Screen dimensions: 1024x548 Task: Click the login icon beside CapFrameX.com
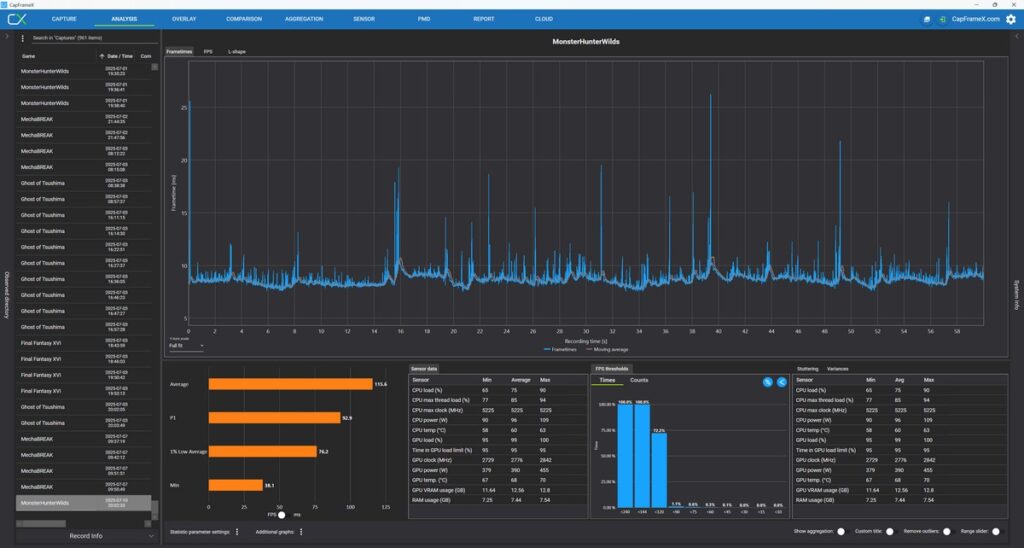[942, 20]
